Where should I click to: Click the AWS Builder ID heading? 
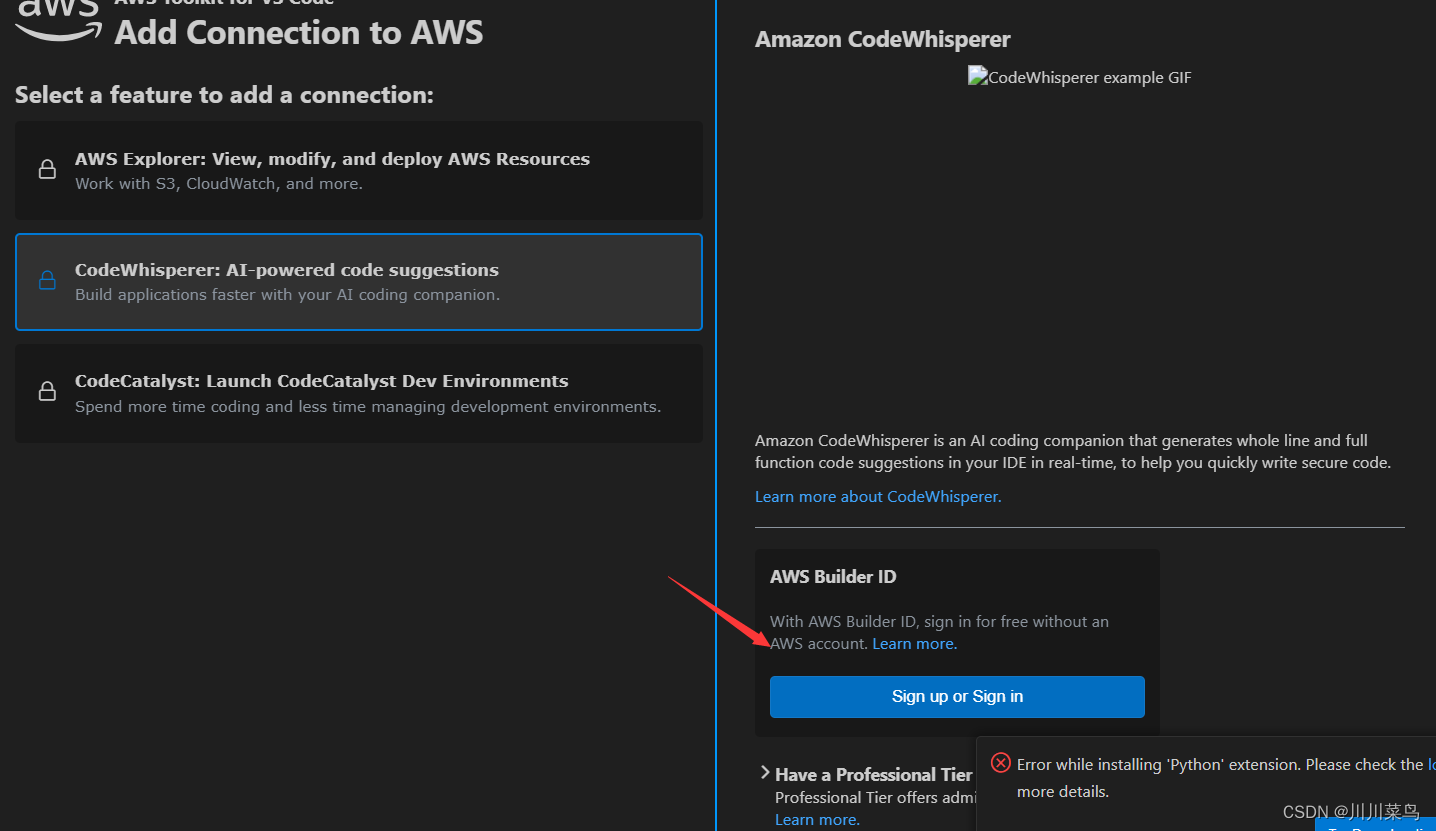point(833,576)
